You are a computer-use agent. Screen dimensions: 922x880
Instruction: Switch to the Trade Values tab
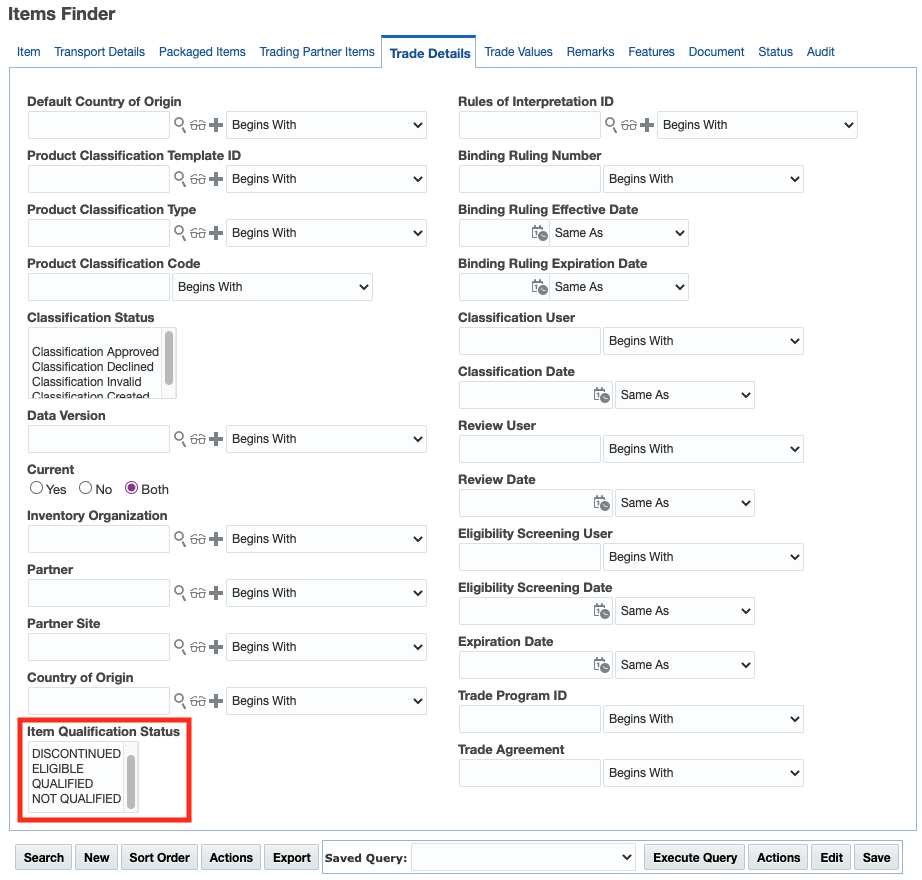click(x=518, y=52)
